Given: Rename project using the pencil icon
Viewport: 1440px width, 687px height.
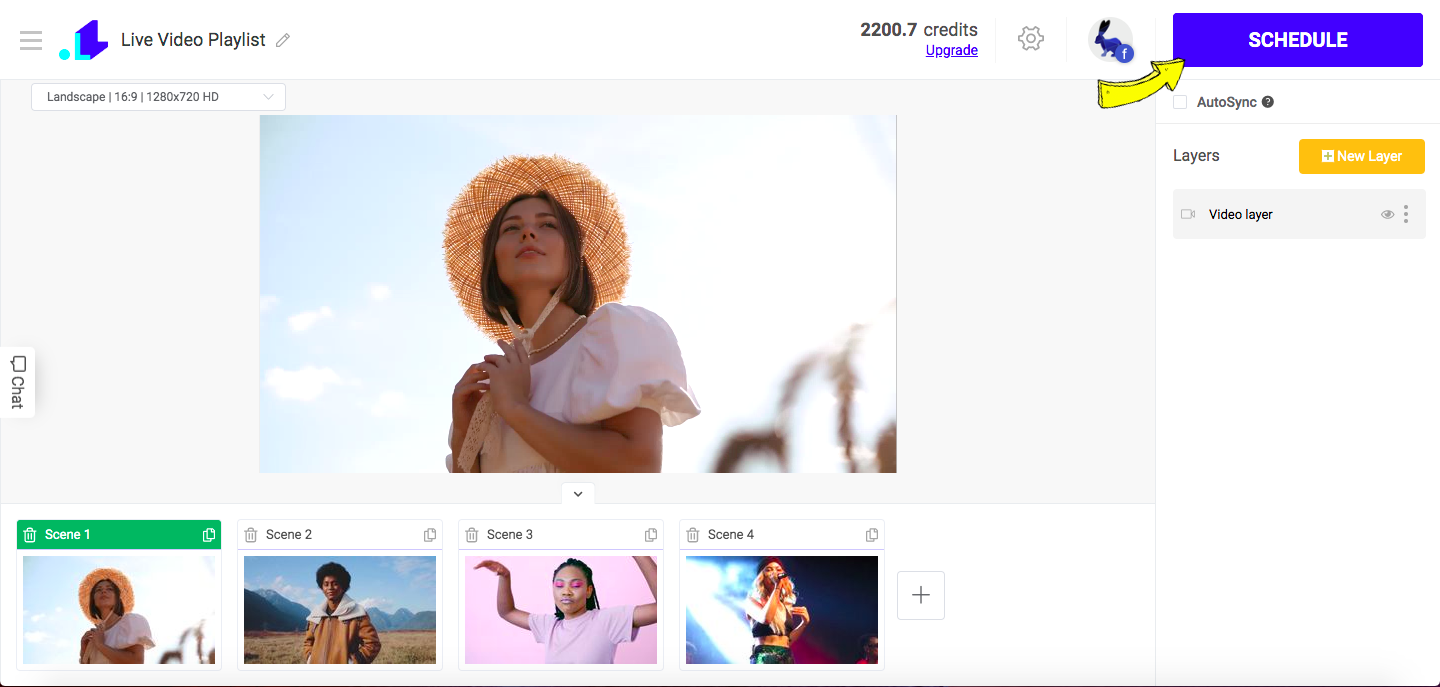Looking at the screenshot, I should (x=282, y=40).
